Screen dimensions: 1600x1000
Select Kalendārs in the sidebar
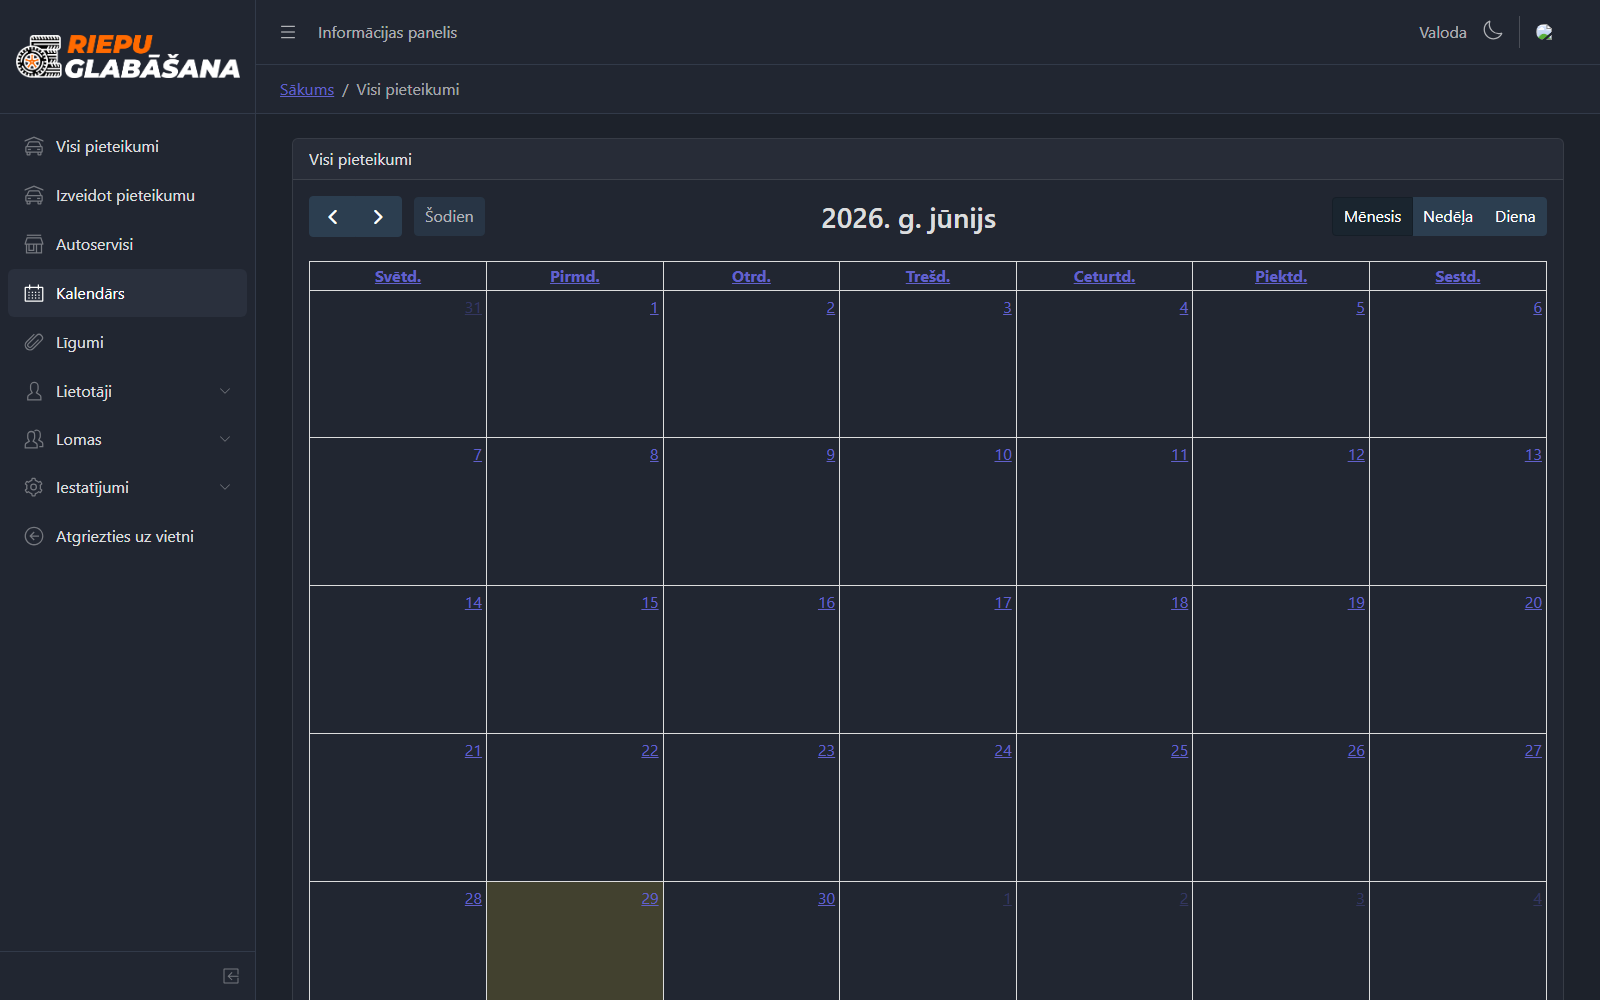[x=127, y=293]
